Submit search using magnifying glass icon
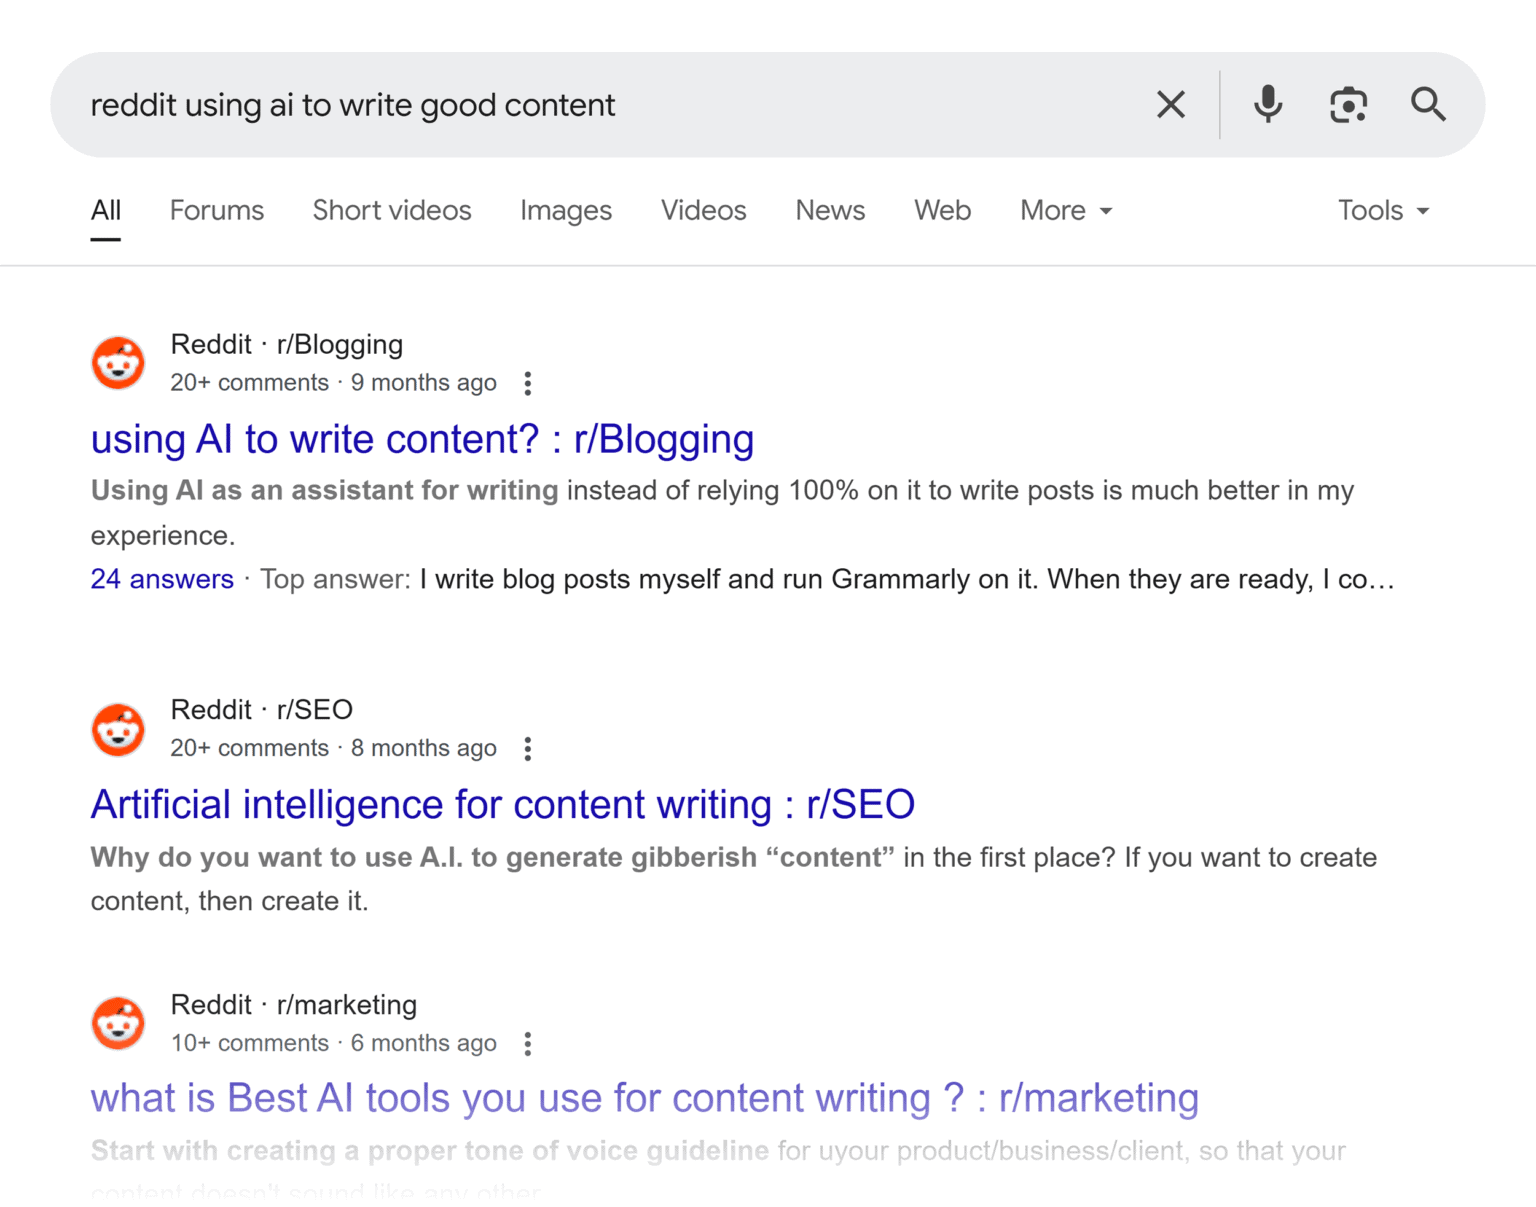 1427,105
